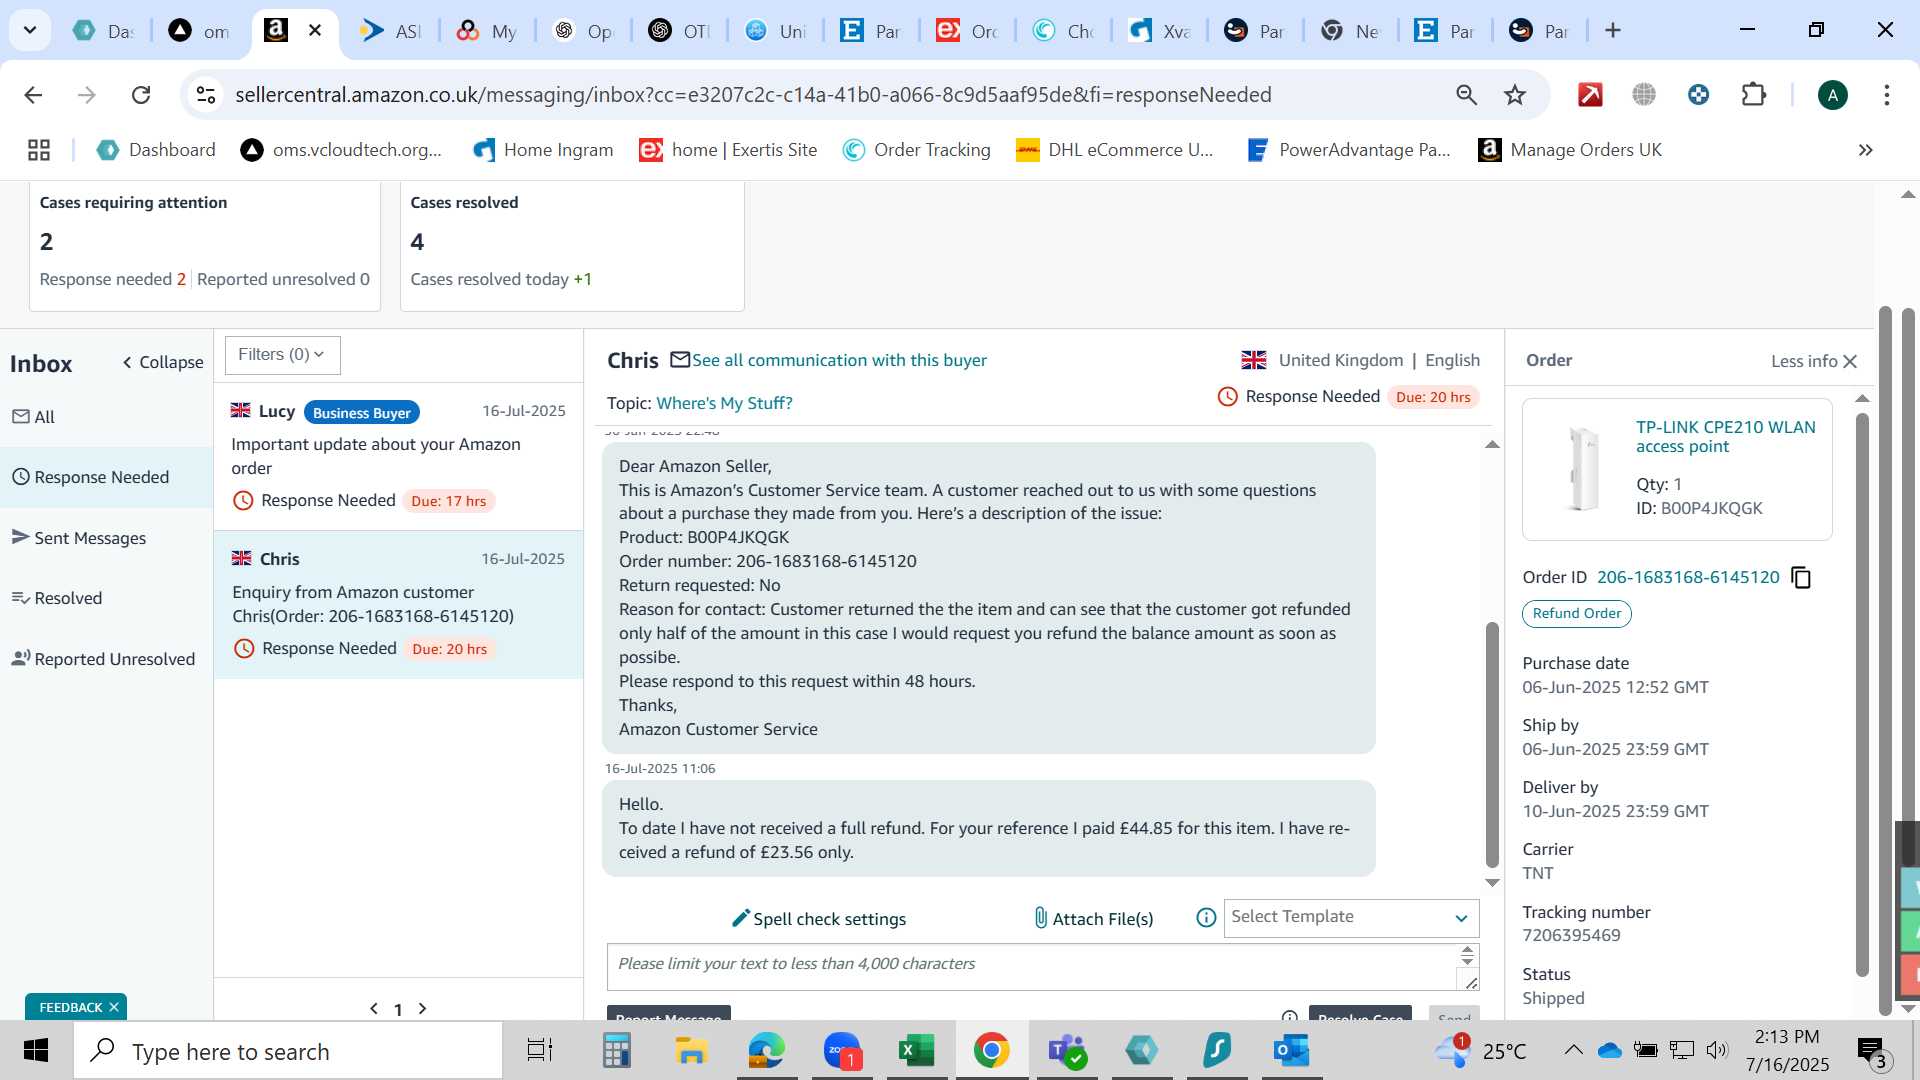This screenshot has width=1920, height=1080.
Task: Open Lucy's message in the inbox list
Action: [398, 456]
